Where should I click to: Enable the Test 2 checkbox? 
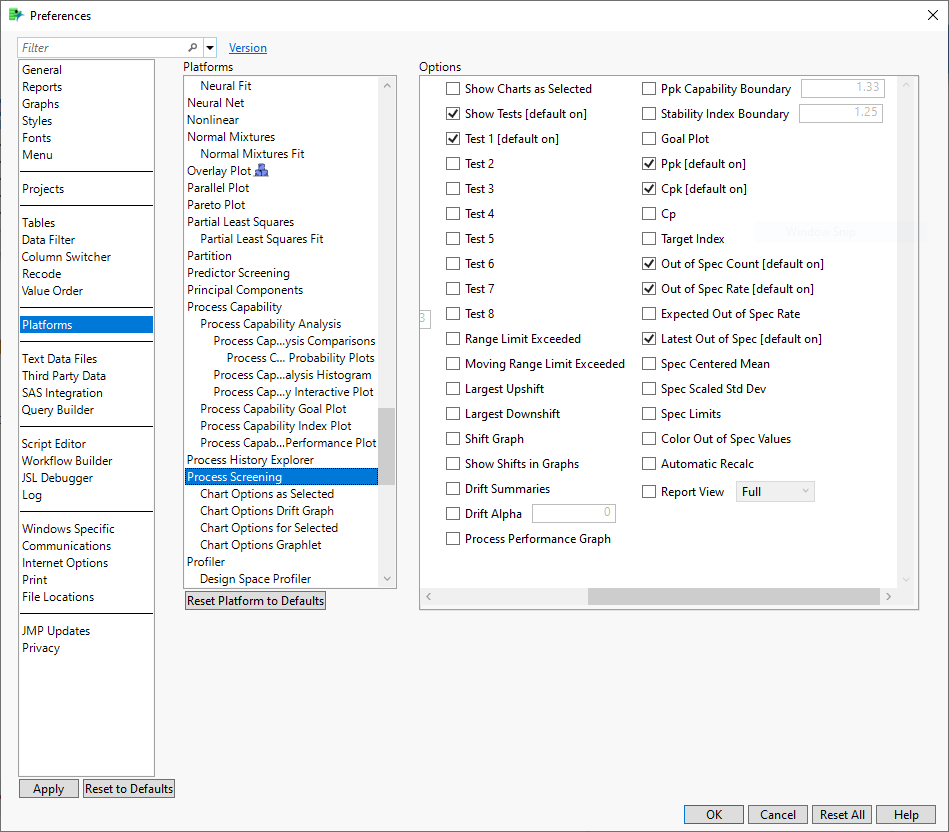pos(453,164)
